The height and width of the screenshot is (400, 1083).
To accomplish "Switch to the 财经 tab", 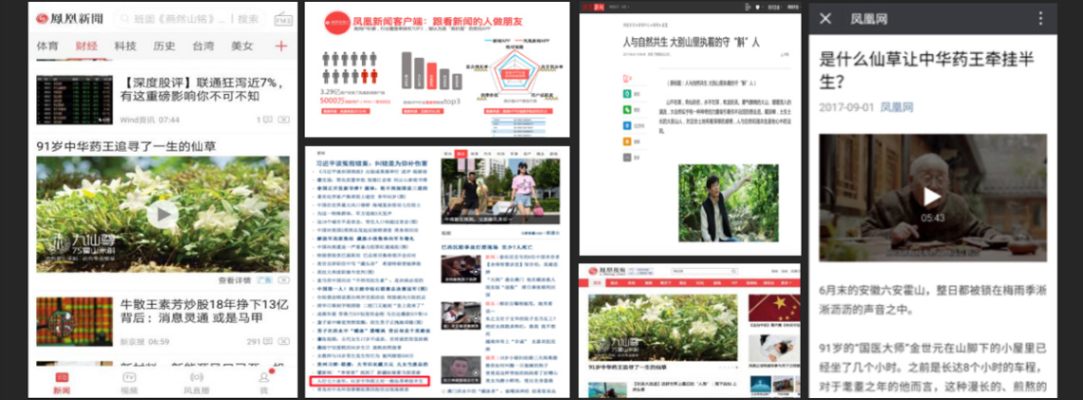I will tap(87, 46).
